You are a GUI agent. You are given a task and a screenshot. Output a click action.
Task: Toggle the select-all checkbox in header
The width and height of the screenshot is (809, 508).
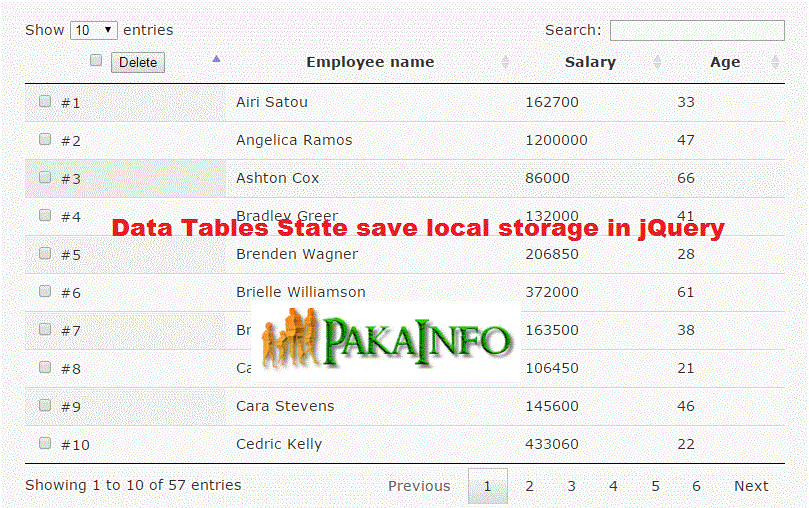coord(96,60)
